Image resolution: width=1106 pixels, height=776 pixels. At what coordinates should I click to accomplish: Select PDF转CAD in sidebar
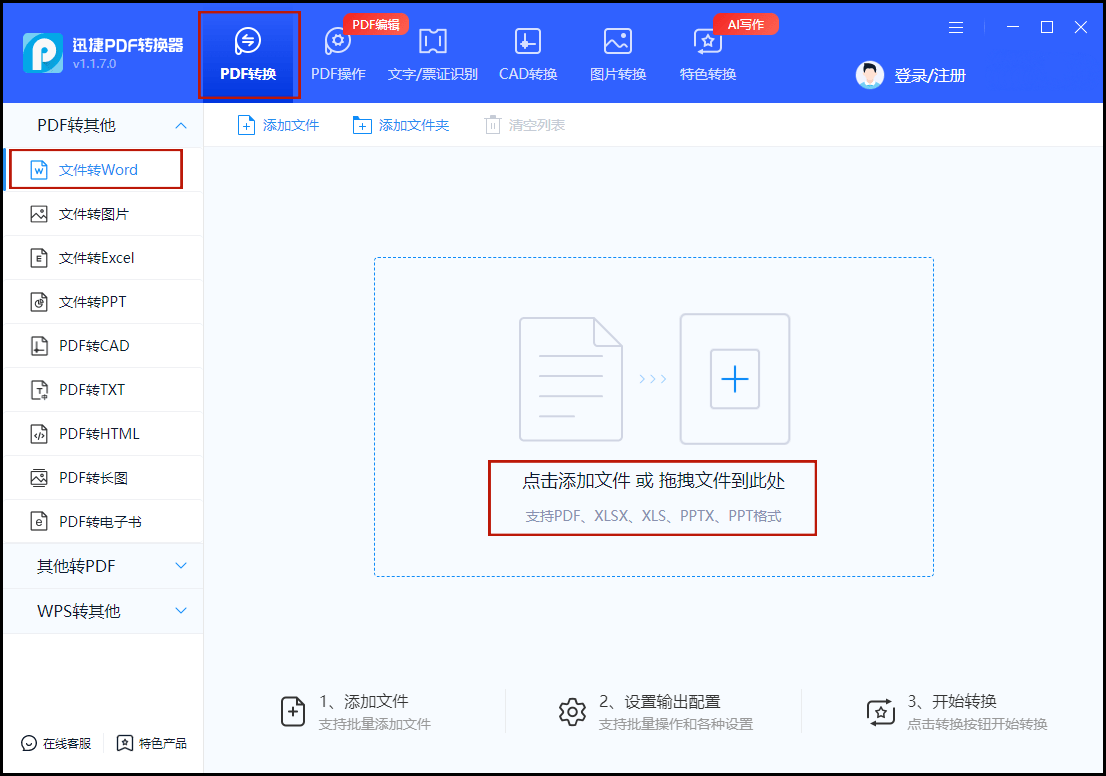pos(103,346)
